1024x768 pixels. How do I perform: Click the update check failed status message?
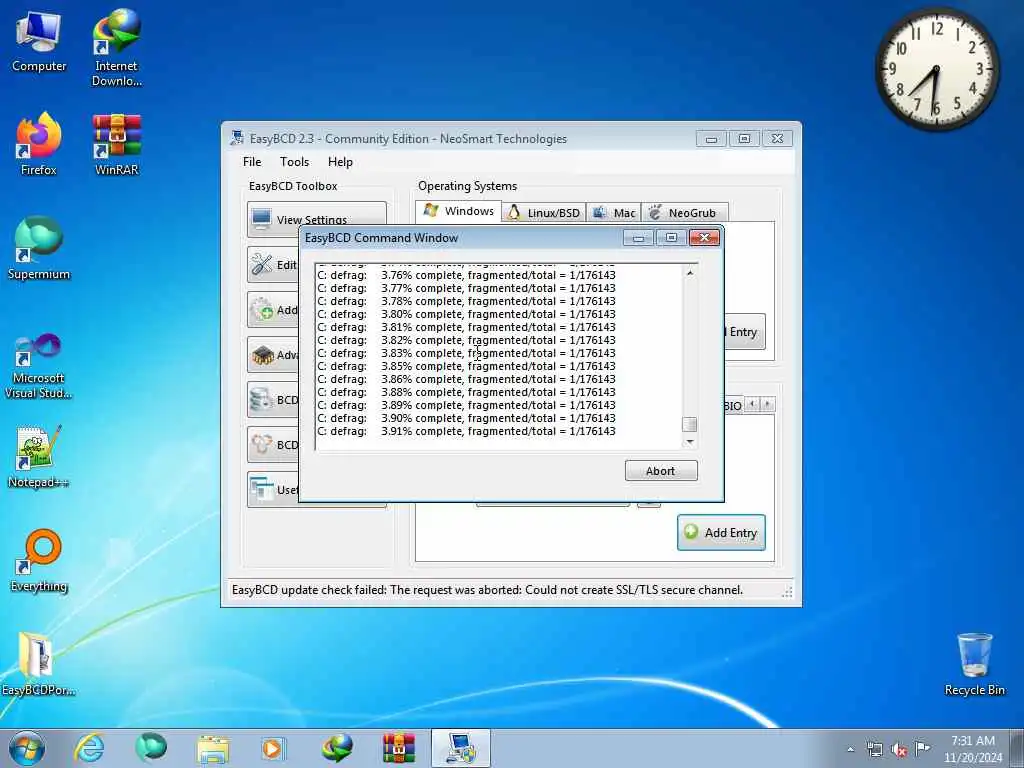pyautogui.click(x=487, y=590)
